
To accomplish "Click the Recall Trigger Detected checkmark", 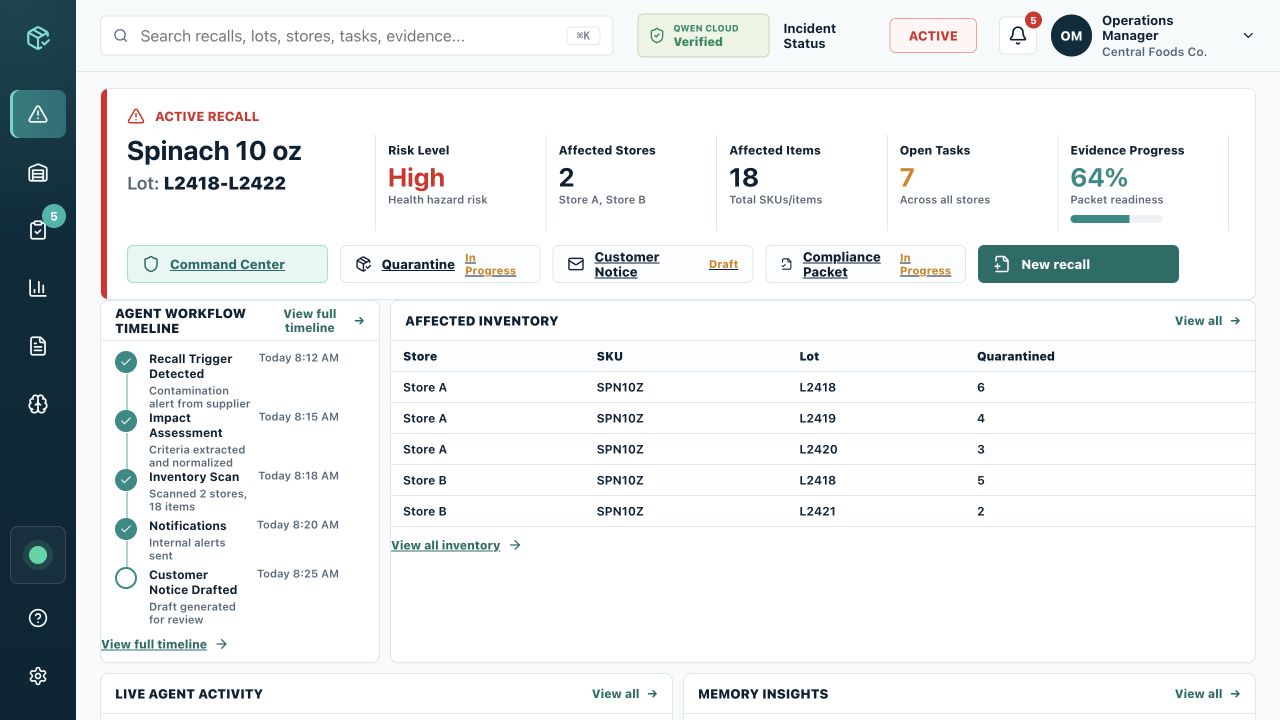I will tap(126, 362).
